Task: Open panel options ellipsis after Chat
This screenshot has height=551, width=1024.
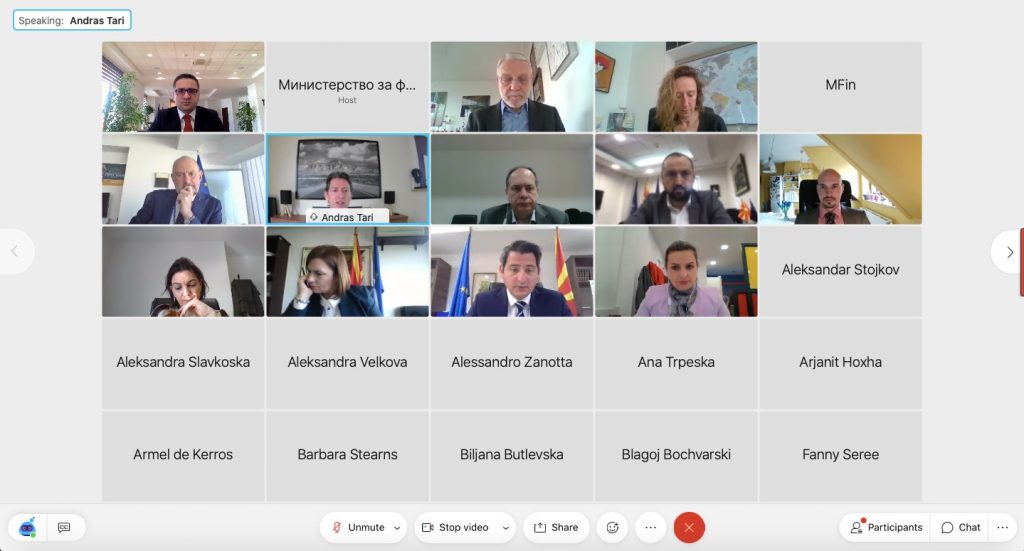Action: click(1002, 527)
